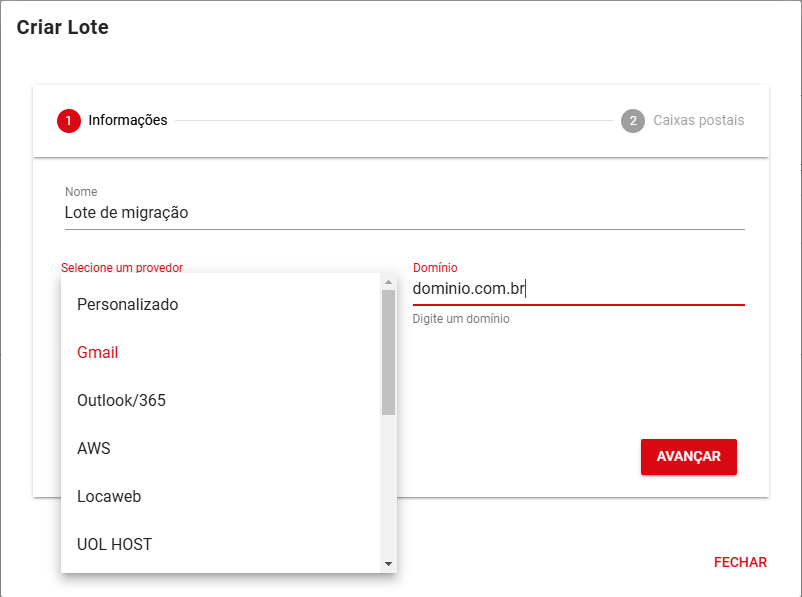802x597 pixels.
Task: Close the dialog with FECHAR
Action: (x=740, y=562)
